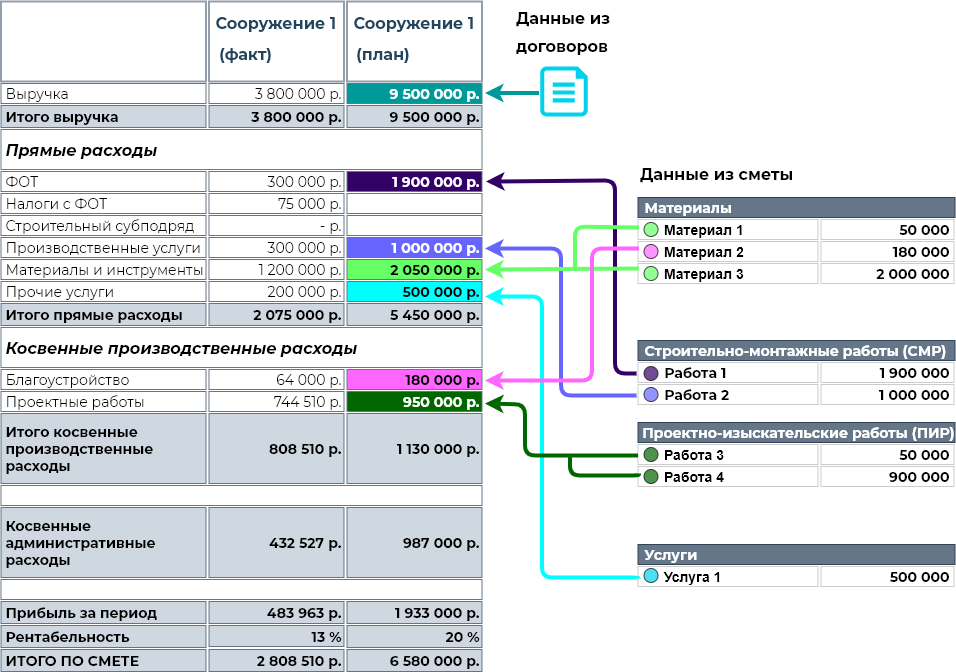Click the Сооружение 1 (факт) column header

[x=276, y=41]
